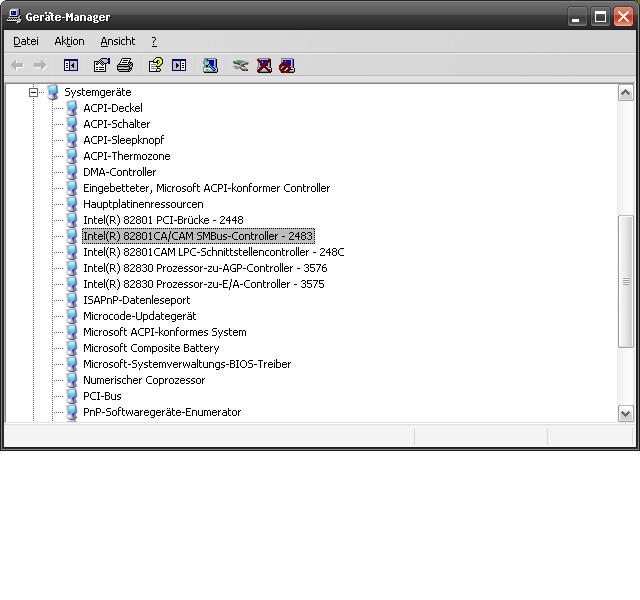Select Hauptplatinenressourcen entry

point(143,204)
